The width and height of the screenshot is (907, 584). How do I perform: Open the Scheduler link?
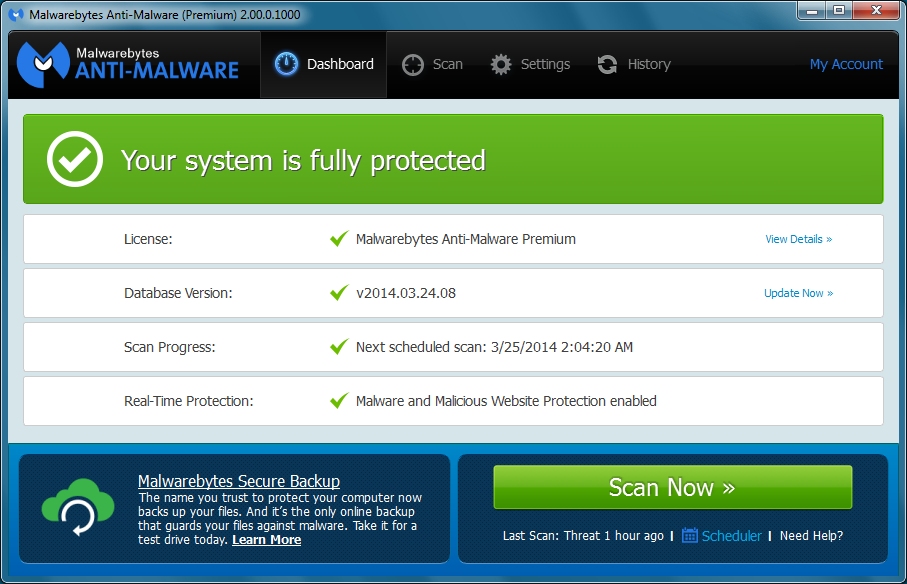731,536
